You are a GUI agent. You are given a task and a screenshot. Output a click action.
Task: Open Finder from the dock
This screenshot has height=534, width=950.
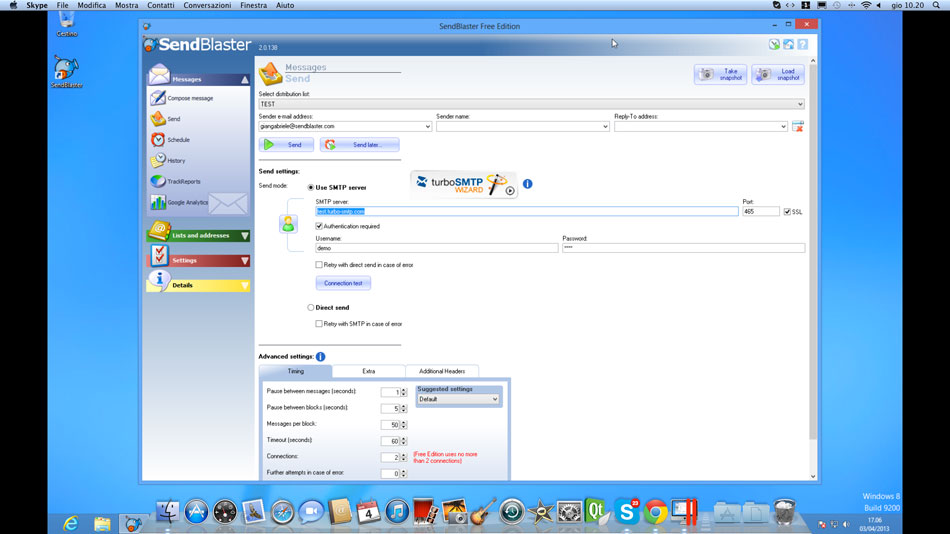(x=167, y=512)
